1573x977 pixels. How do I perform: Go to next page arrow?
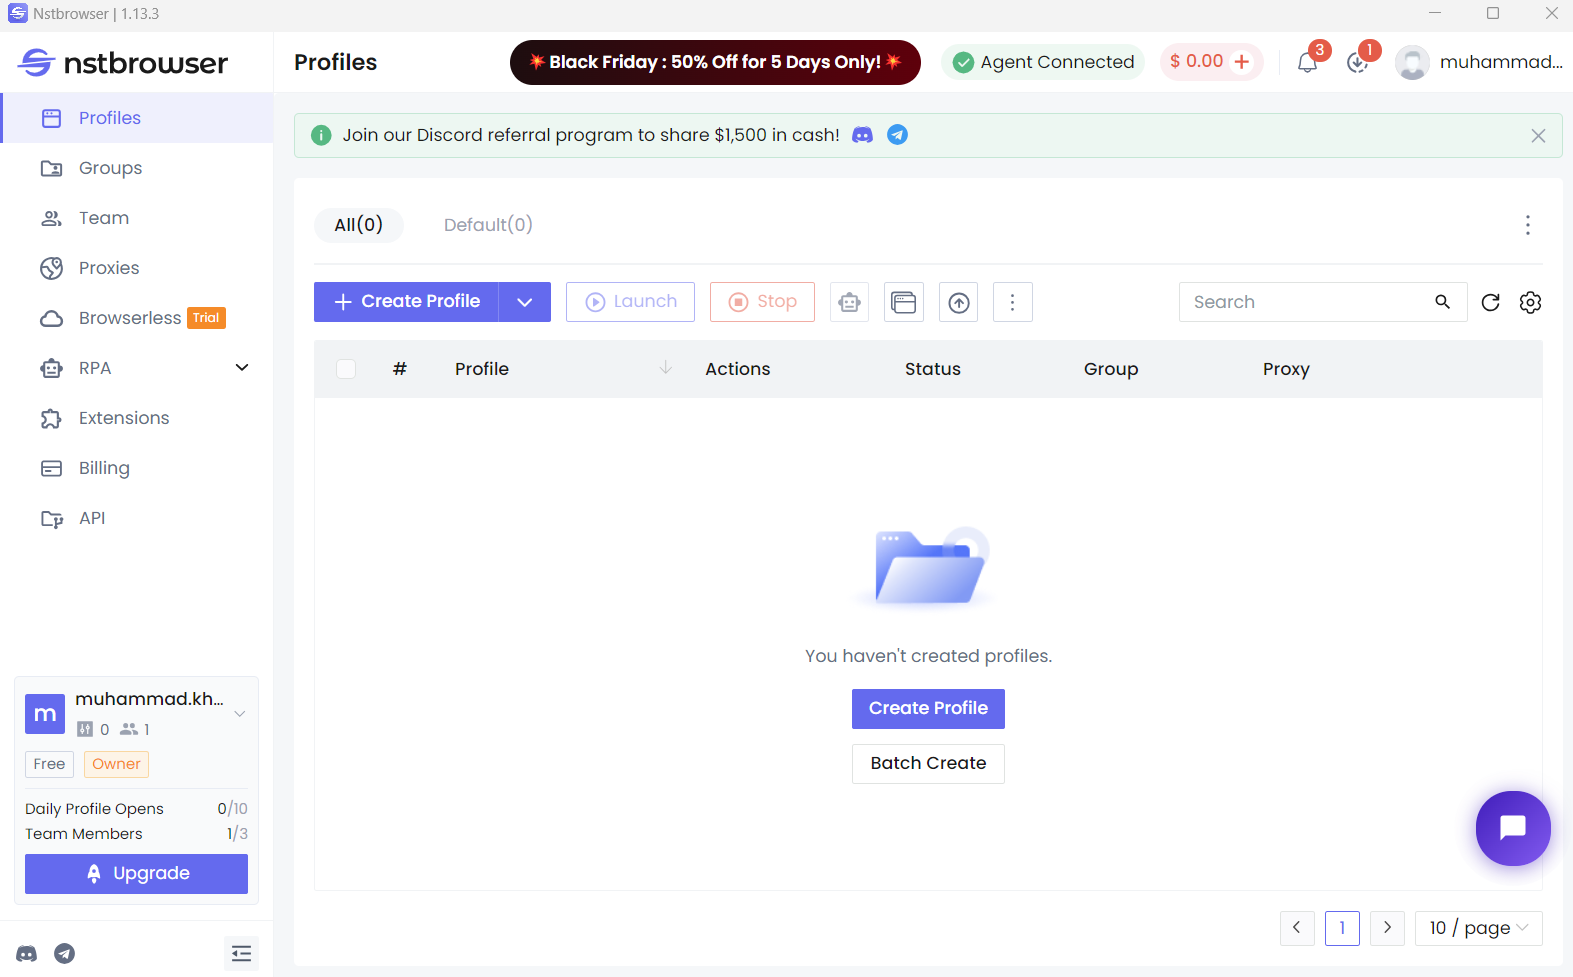pos(1387,928)
